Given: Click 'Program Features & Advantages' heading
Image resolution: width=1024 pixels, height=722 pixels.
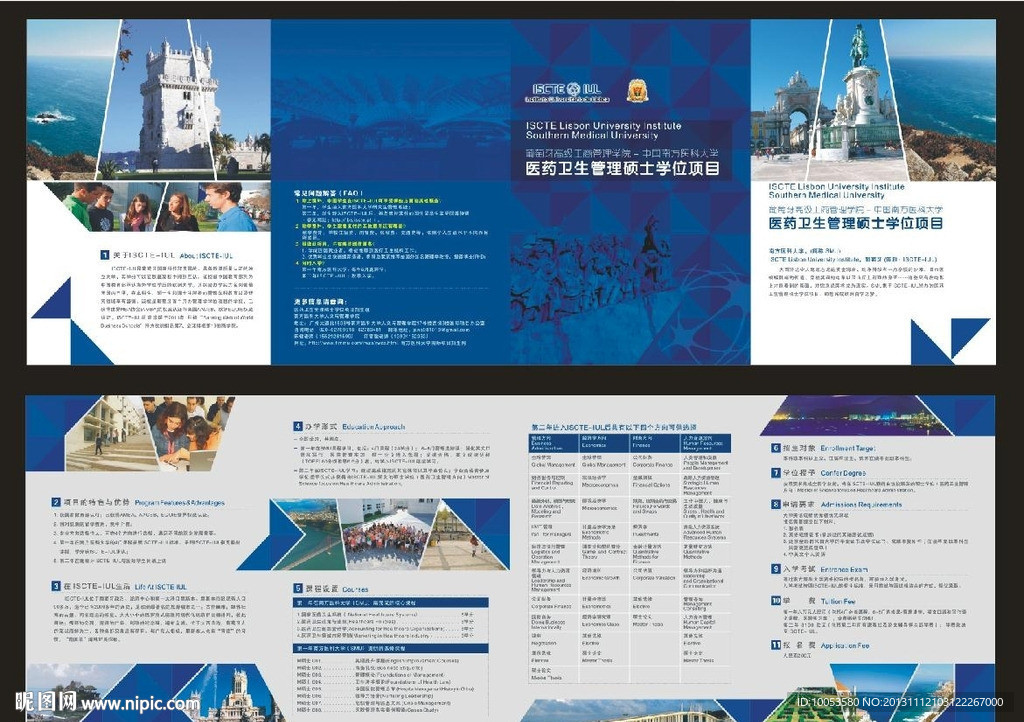Looking at the screenshot, I should point(180,503).
